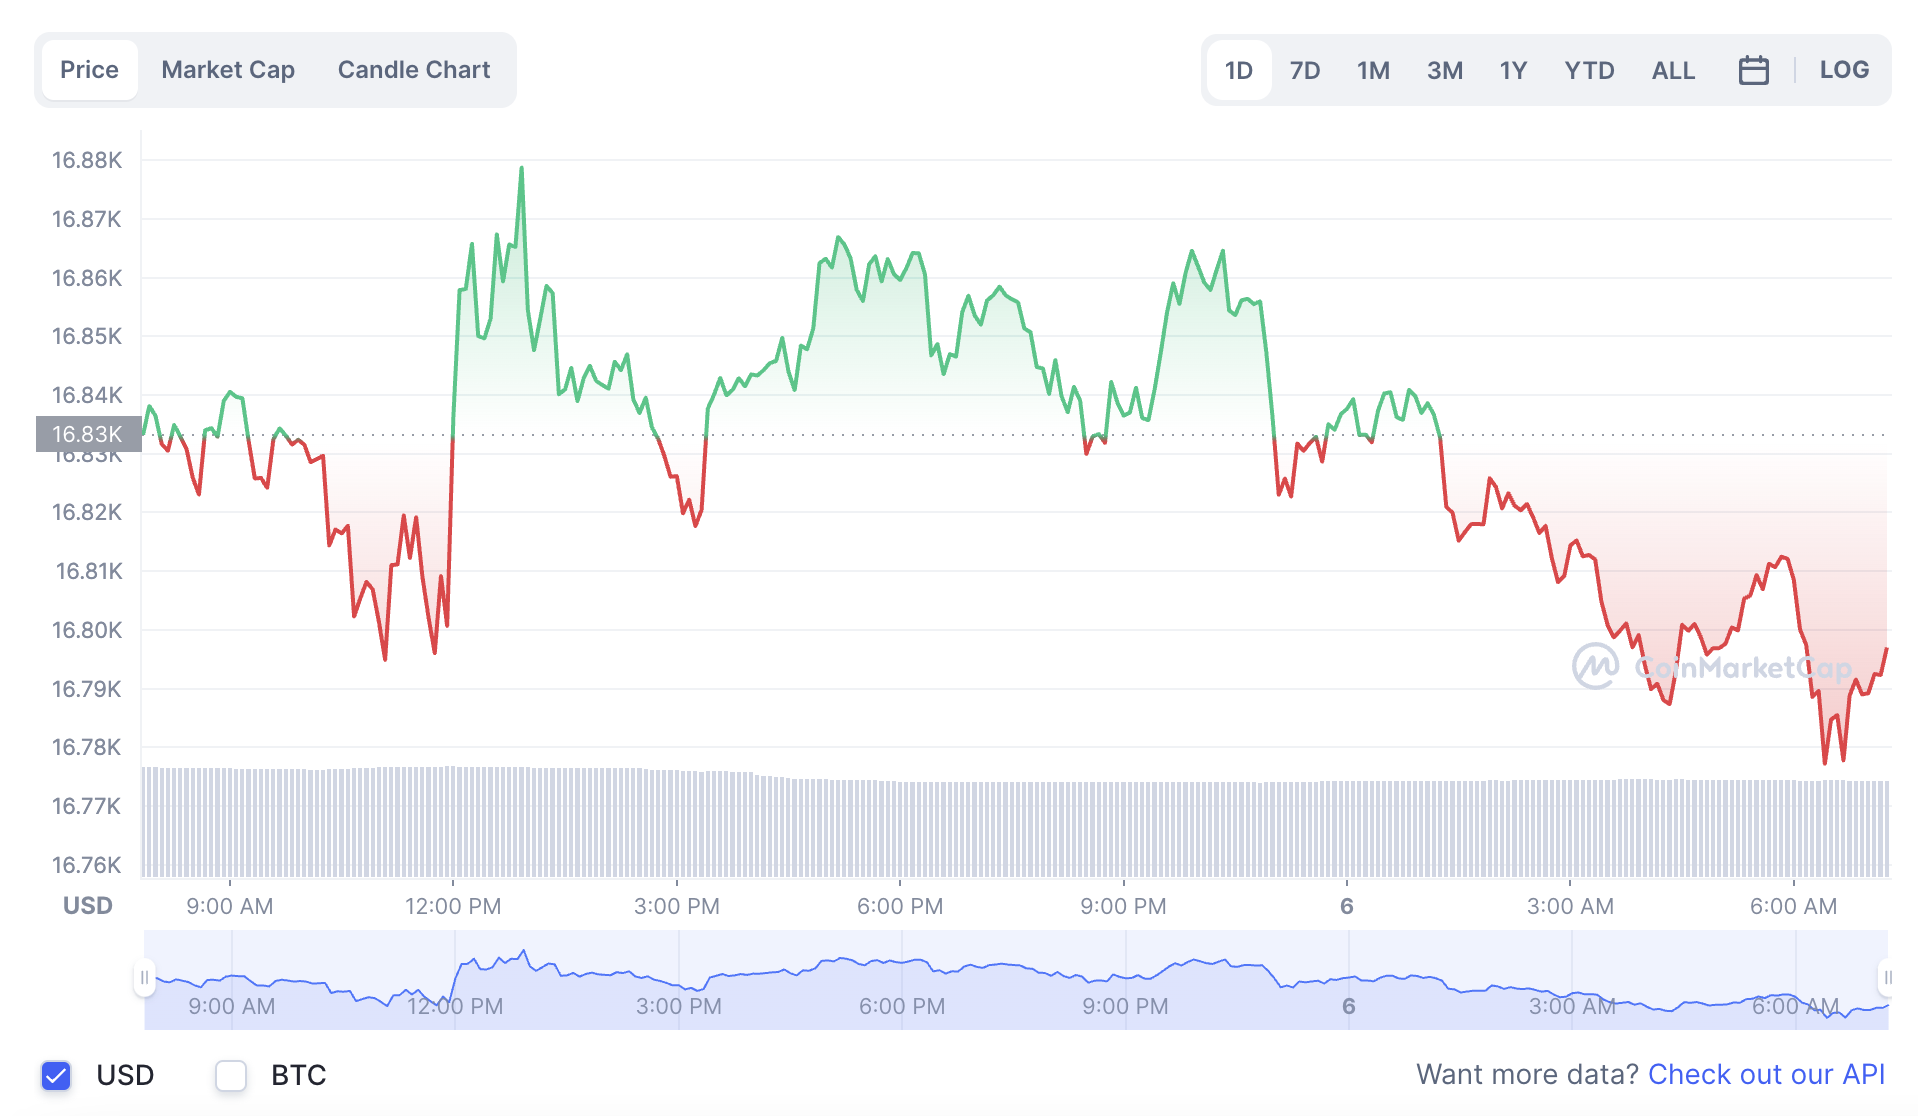Switch to the Price tab
The width and height of the screenshot is (1918, 1116).
coord(89,70)
